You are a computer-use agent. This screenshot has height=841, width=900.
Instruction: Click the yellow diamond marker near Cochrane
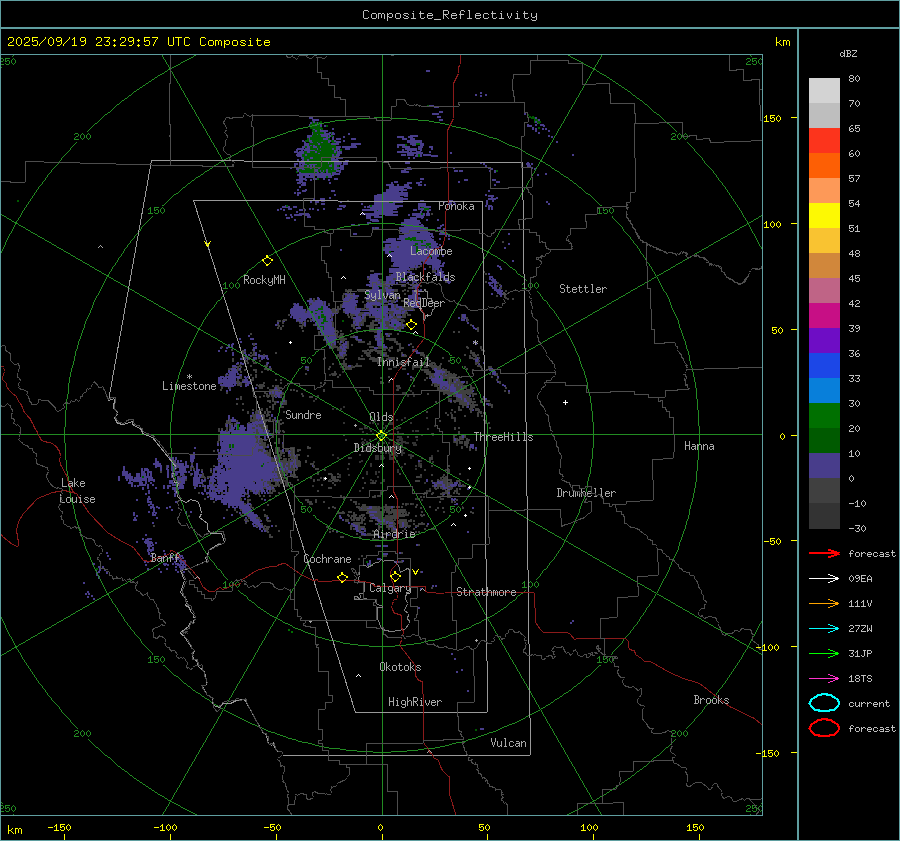click(x=342, y=577)
